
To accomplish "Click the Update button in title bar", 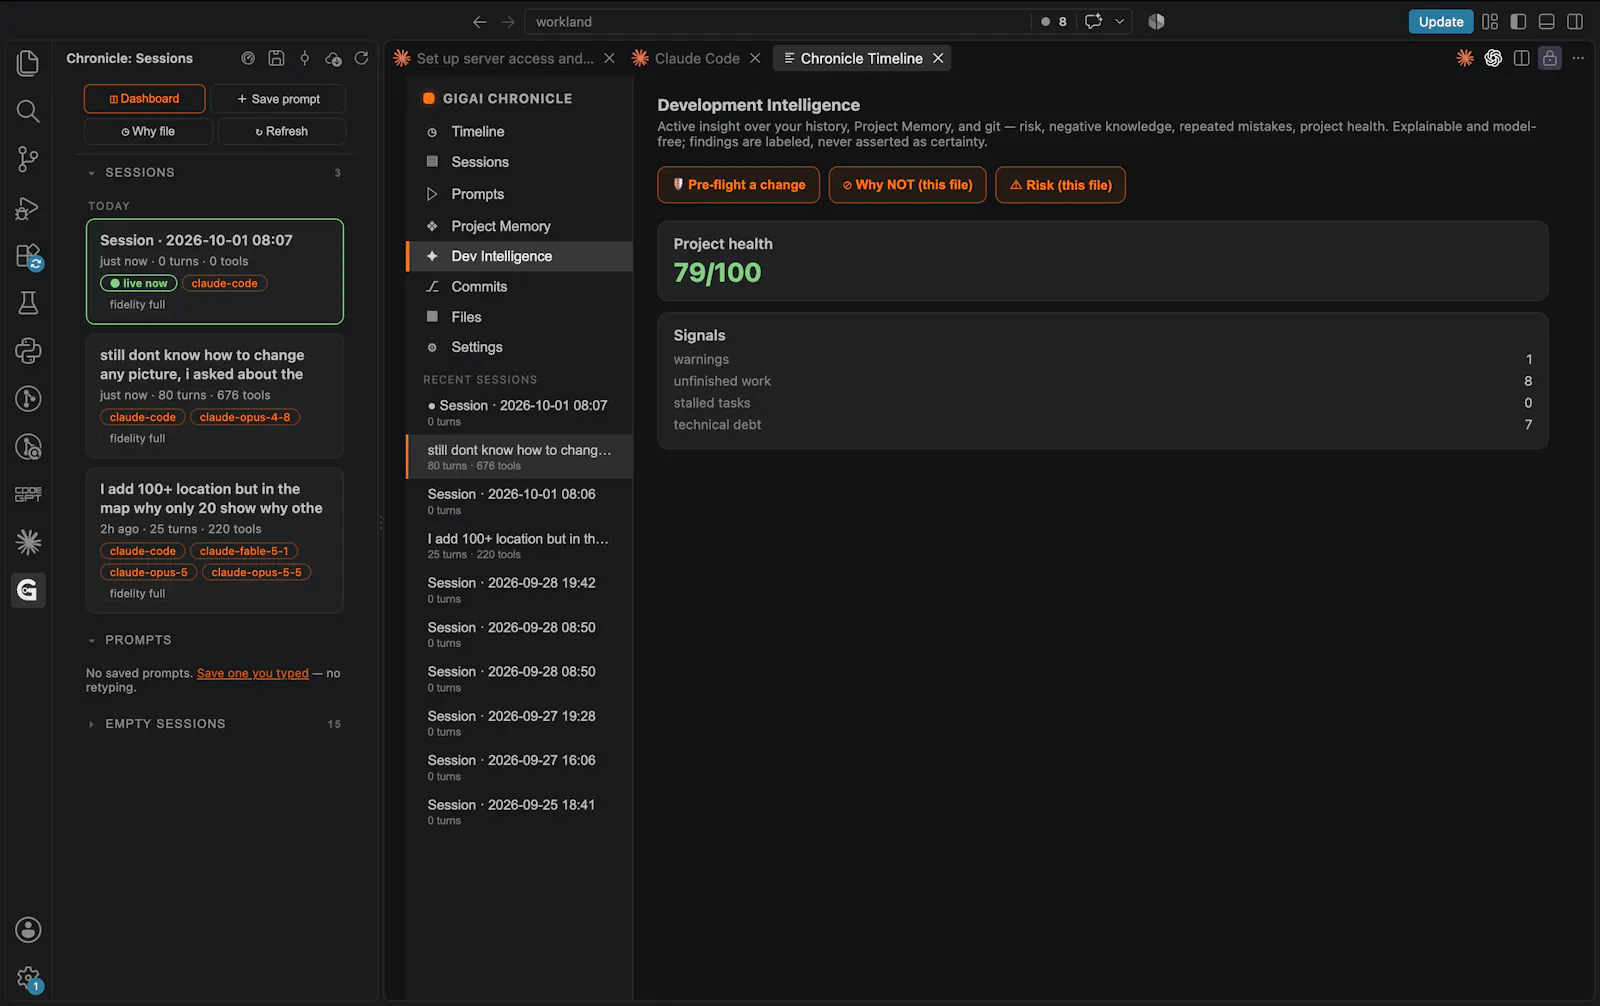I will coord(1440,21).
